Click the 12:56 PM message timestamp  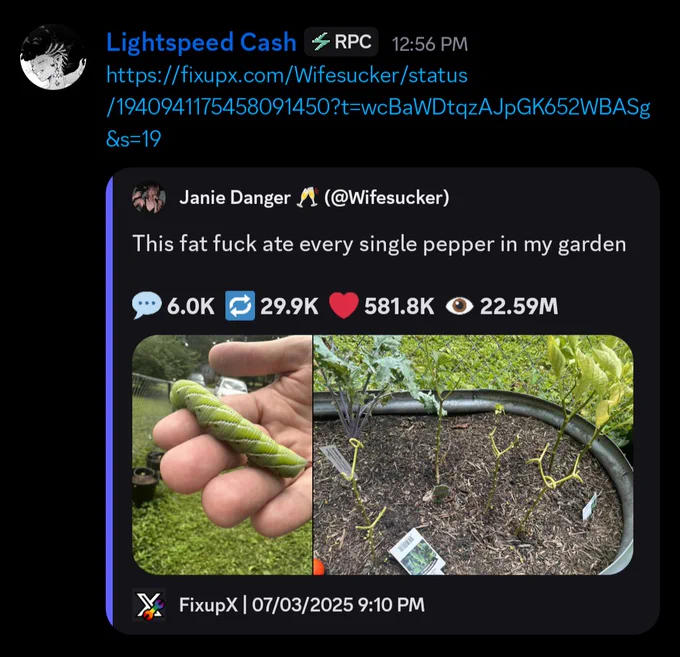point(430,44)
